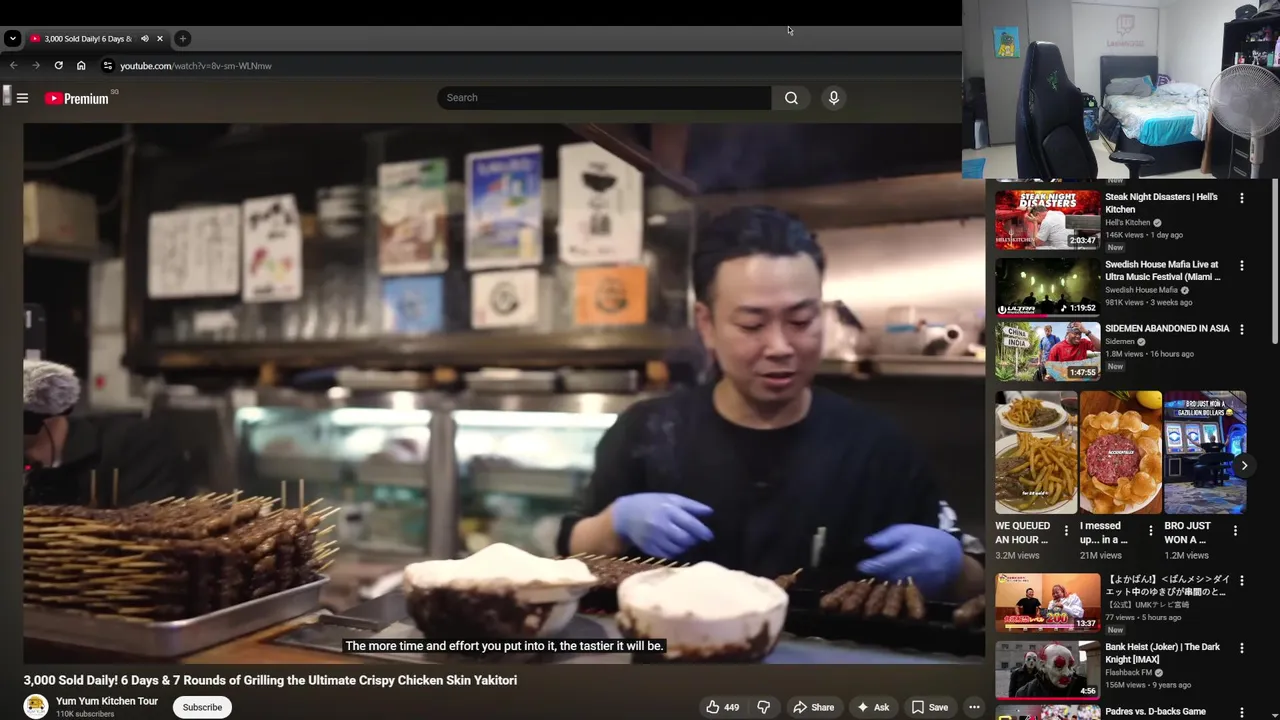
Task: Start voice search with microphone
Action: [x=833, y=98]
